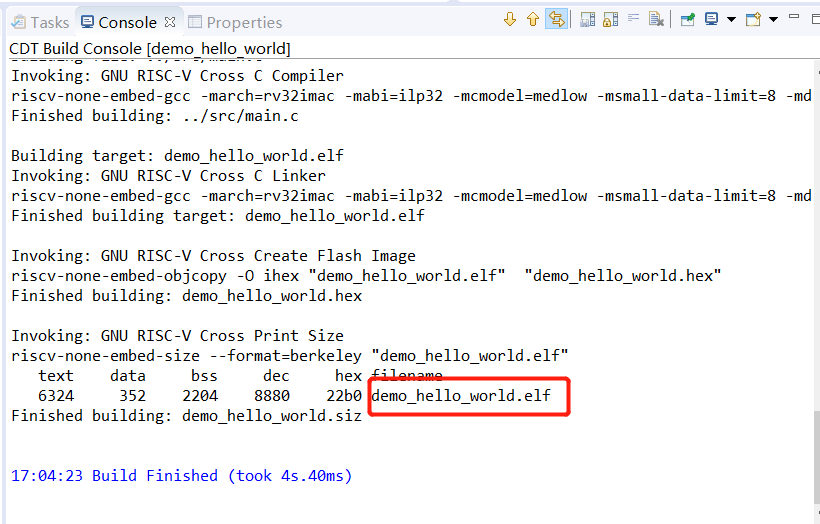
Task: Toggle Scroll Lock padlock icon
Action: pos(611,20)
